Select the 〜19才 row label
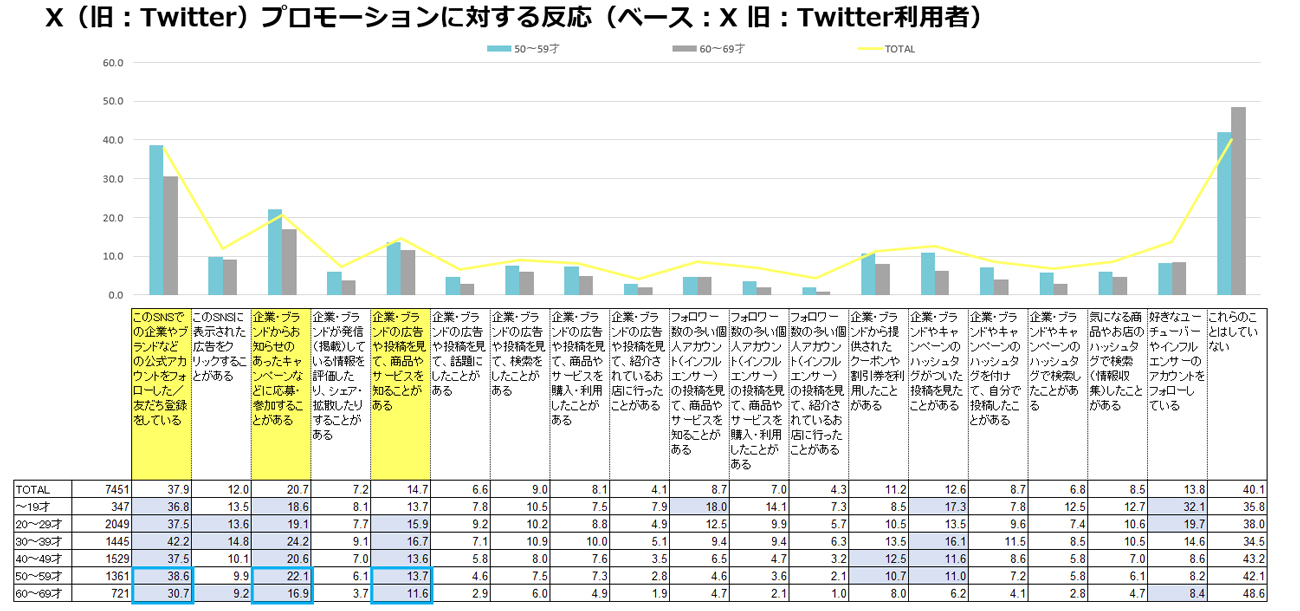Screen dimensions: 1300x611 coord(32,508)
